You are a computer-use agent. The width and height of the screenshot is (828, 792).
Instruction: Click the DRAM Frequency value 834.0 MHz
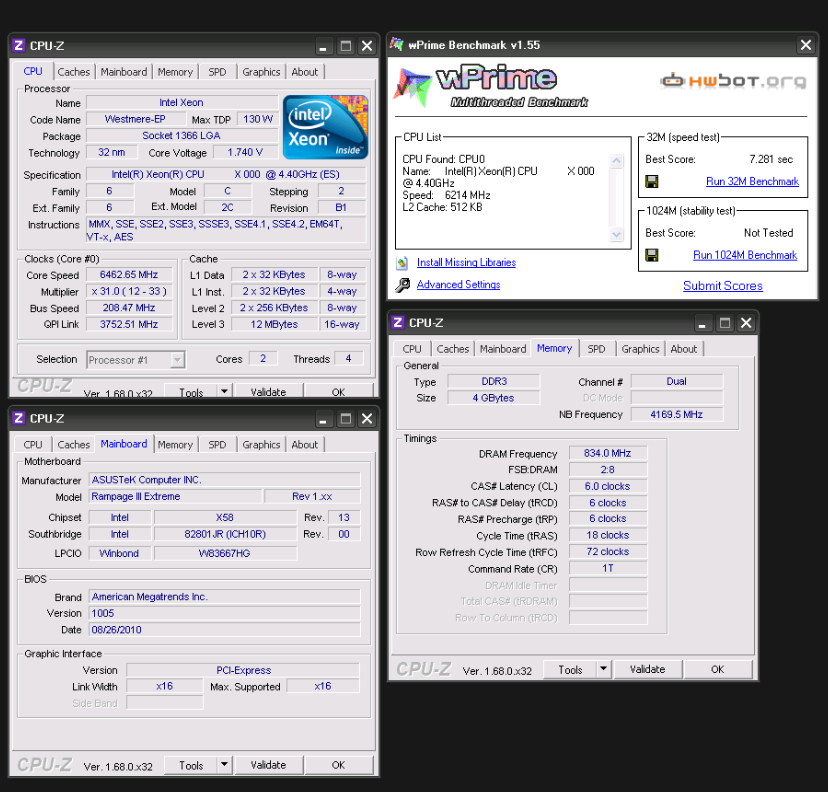[608, 453]
